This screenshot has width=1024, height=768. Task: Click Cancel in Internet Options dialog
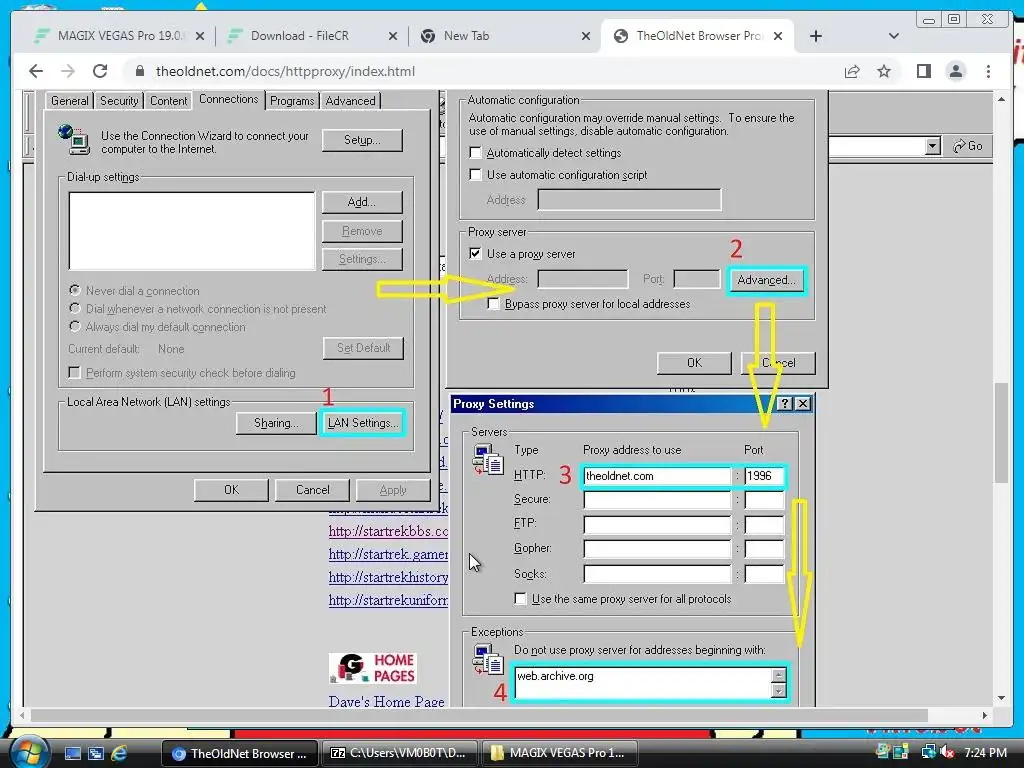tap(312, 490)
